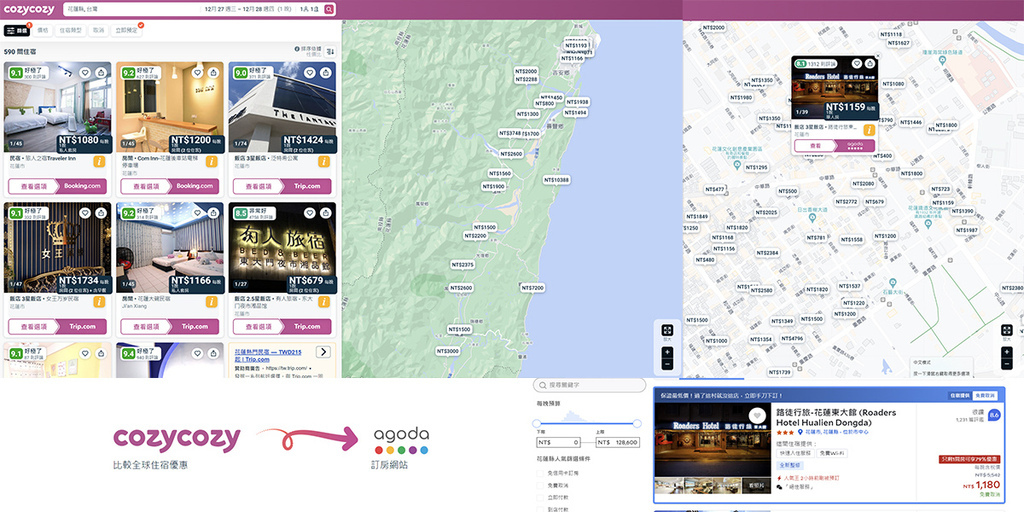Close the Roaders Hotel map popup
Screen dimensions: 1024x512
pyautogui.click(x=878, y=56)
